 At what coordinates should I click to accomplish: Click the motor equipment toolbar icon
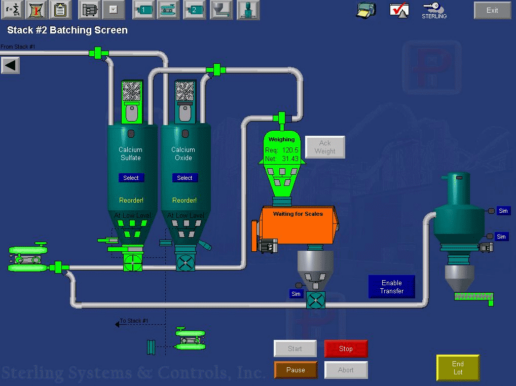pyautogui.click(x=89, y=10)
